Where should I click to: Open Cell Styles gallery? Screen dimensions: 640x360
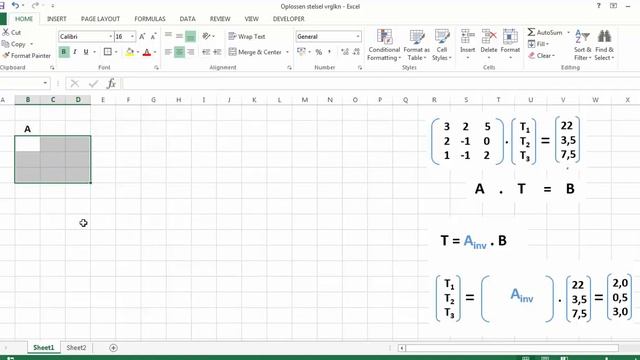(442, 45)
